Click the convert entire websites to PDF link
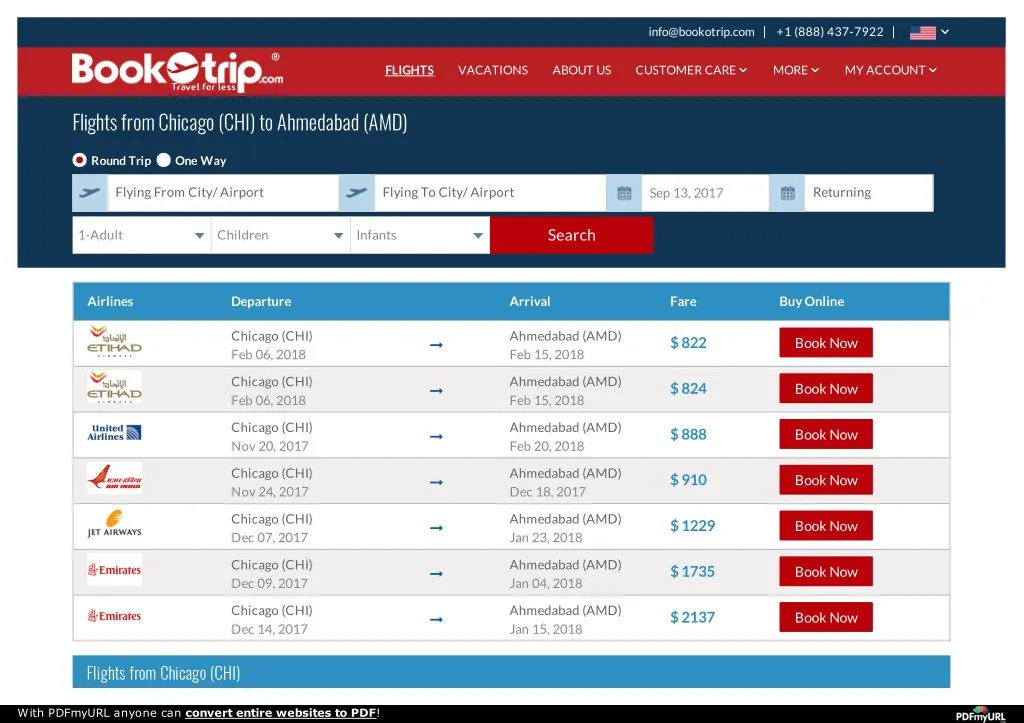This screenshot has height=723, width=1024. pos(281,713)
